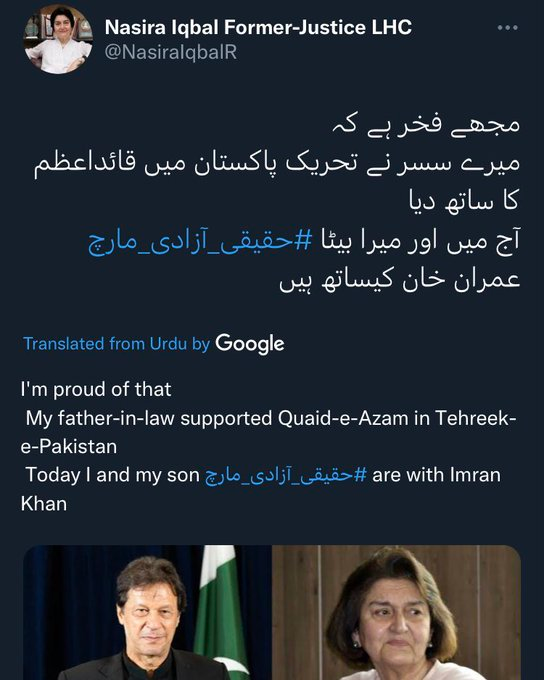Click the Google logo in the translation credit
Image resolution: width=544 pixels, height=680 pixels.
[250, 344]
